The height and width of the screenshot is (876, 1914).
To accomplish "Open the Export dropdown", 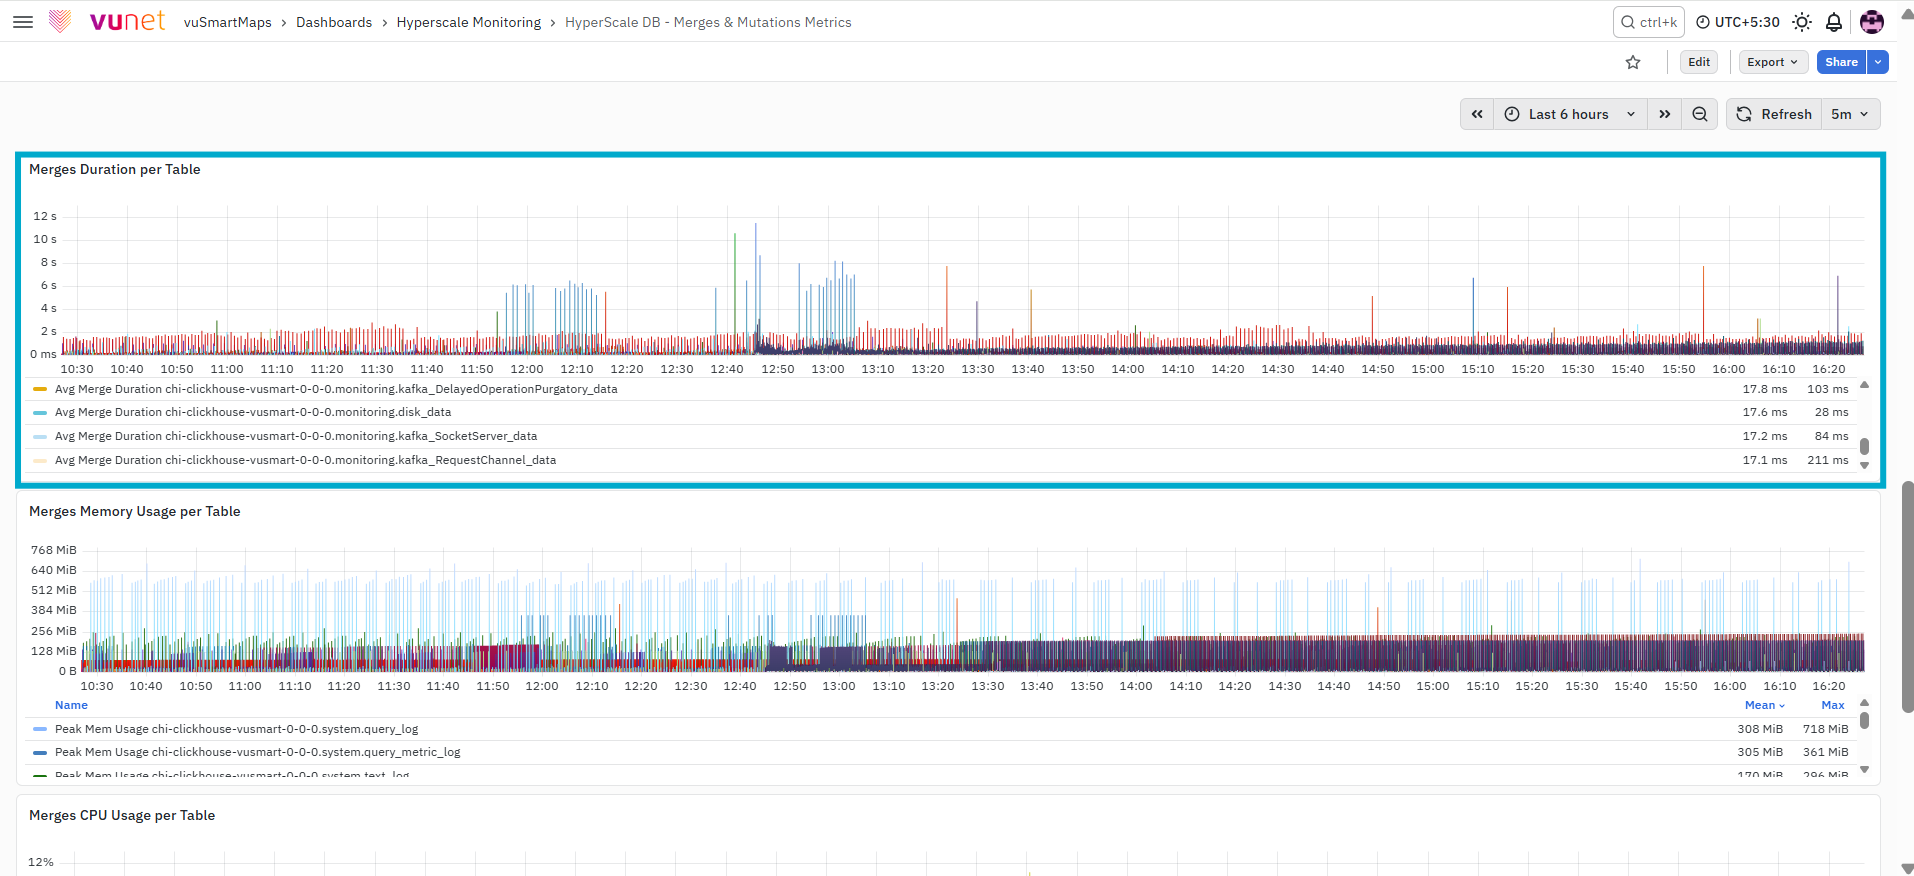I will click(1773, 62).
